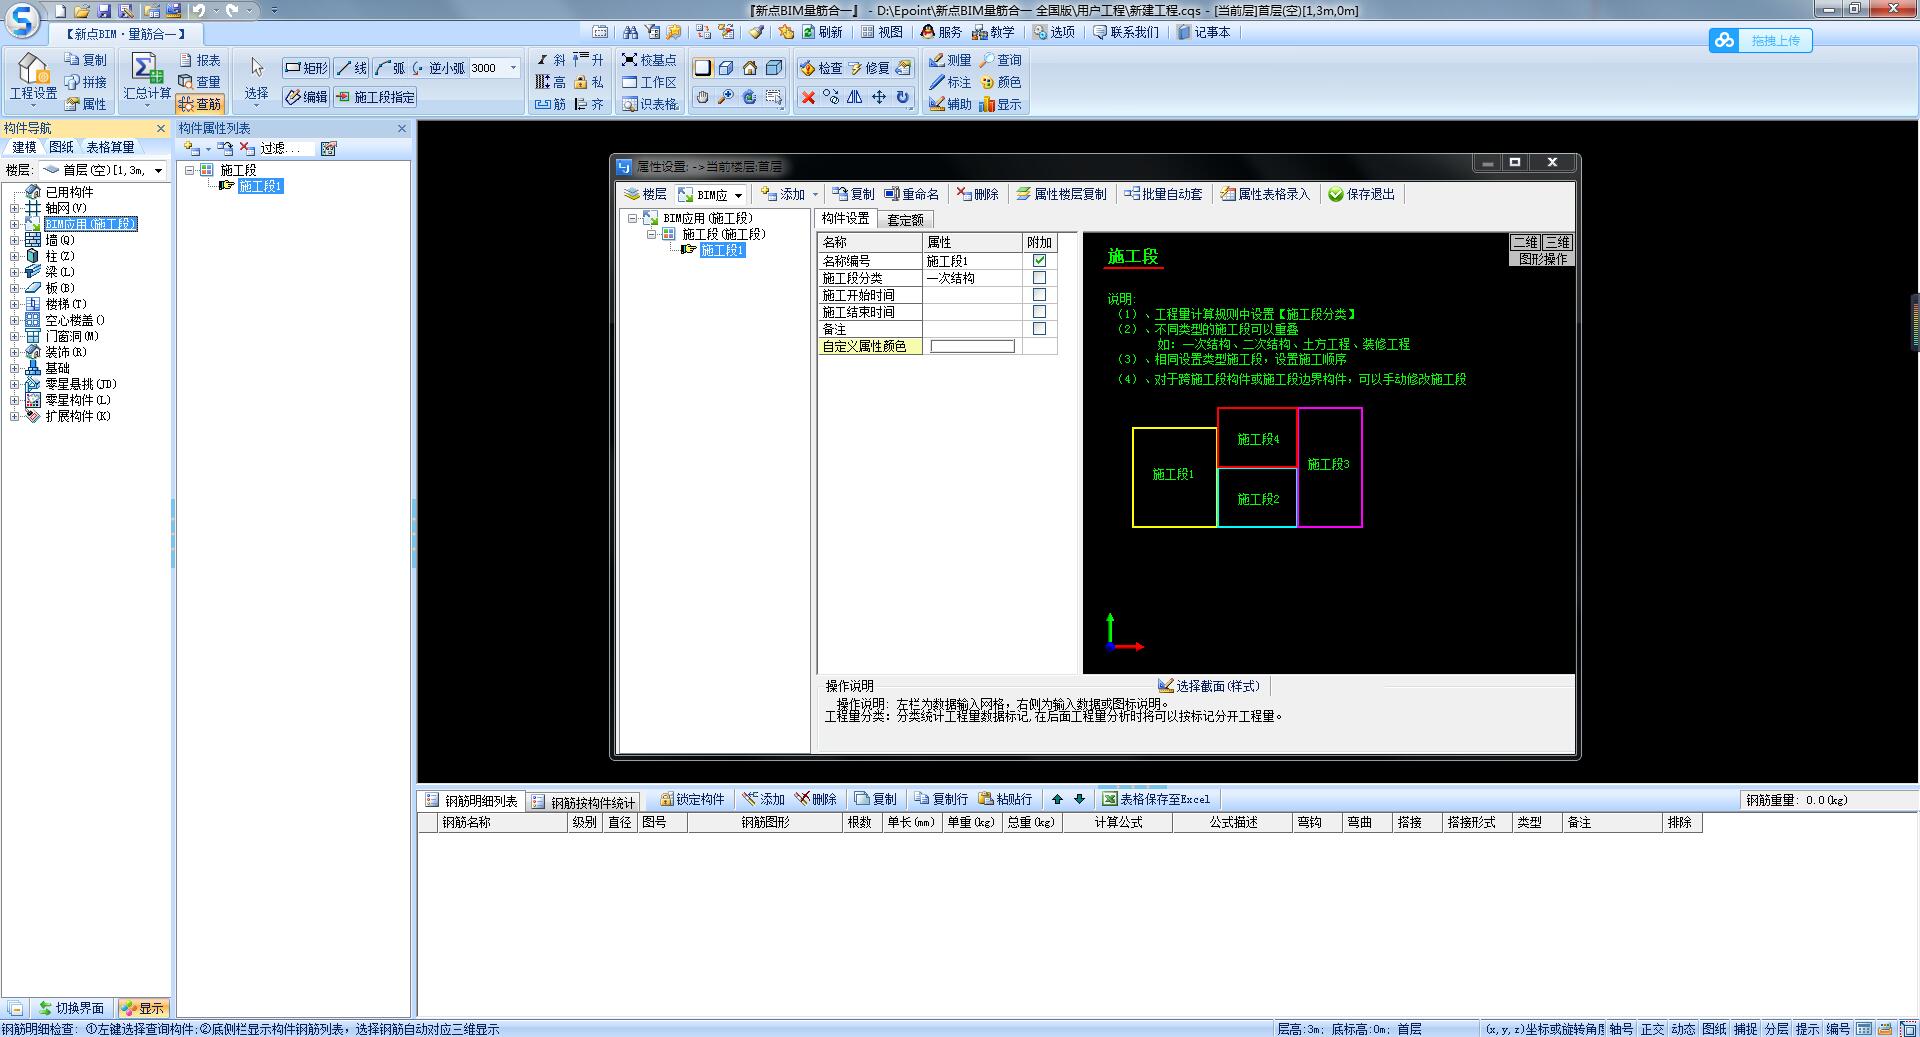Choose the 选择 arrow pointer tool
The image size is (1920, 1037).
(x=257, y=78)
